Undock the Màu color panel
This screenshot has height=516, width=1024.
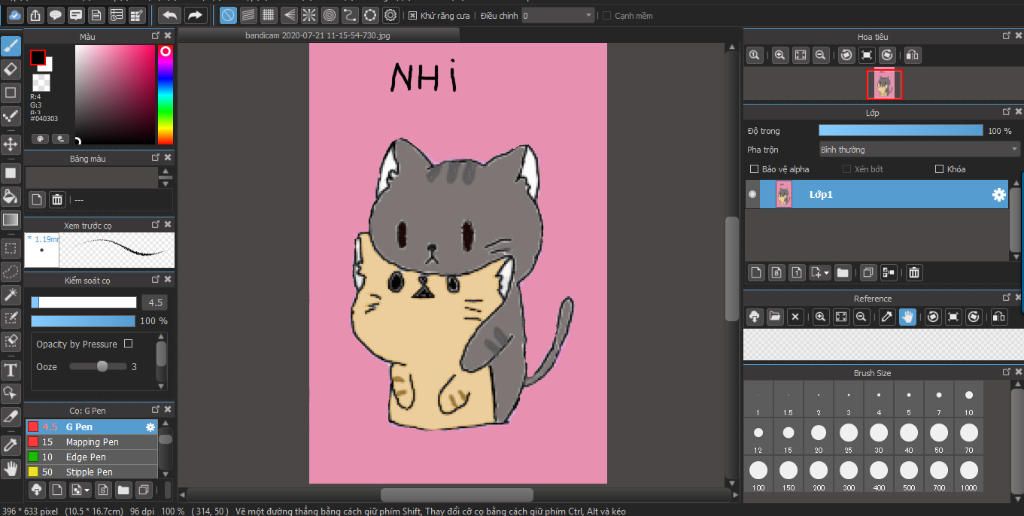coord(155,36)
